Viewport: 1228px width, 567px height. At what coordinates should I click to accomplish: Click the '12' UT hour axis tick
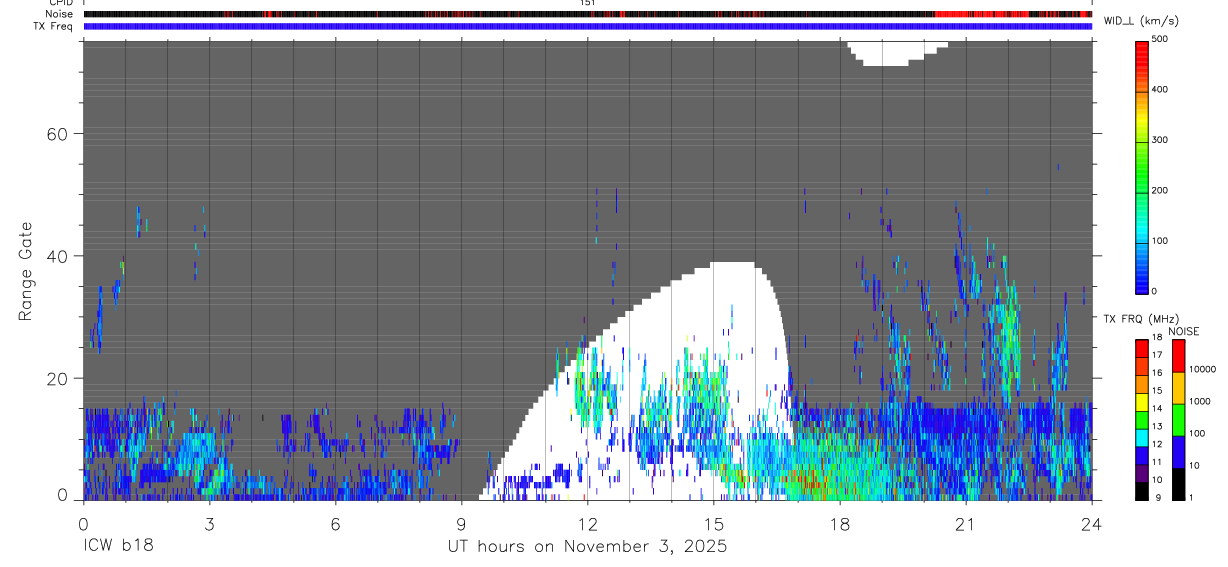click(x=587, y=523)
